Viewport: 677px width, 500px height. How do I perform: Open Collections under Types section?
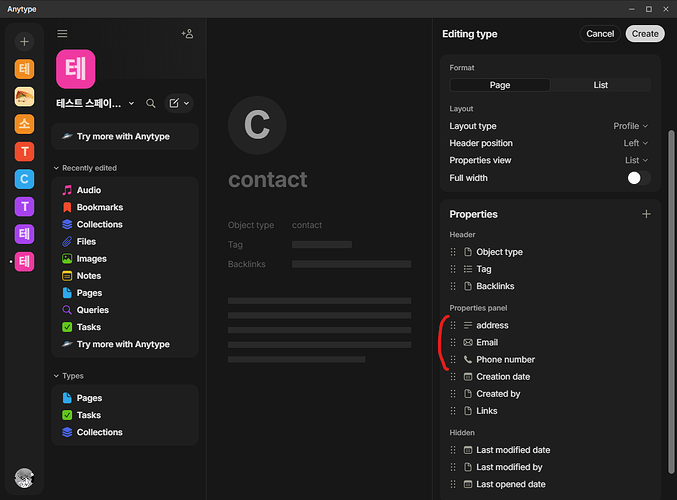click(x=125, y=432)
